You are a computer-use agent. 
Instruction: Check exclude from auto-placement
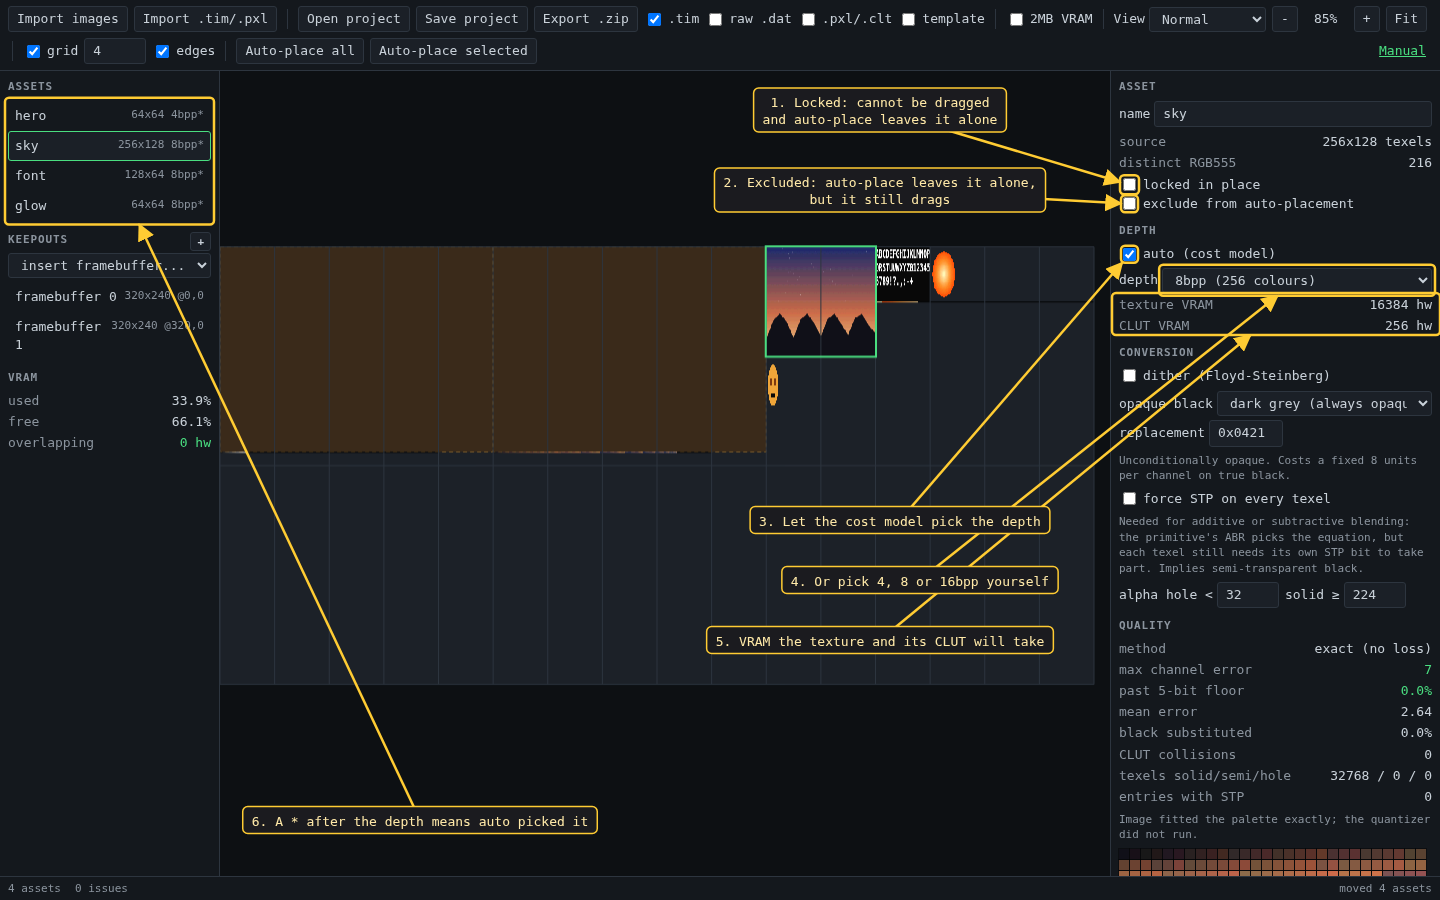[1129, 204]
